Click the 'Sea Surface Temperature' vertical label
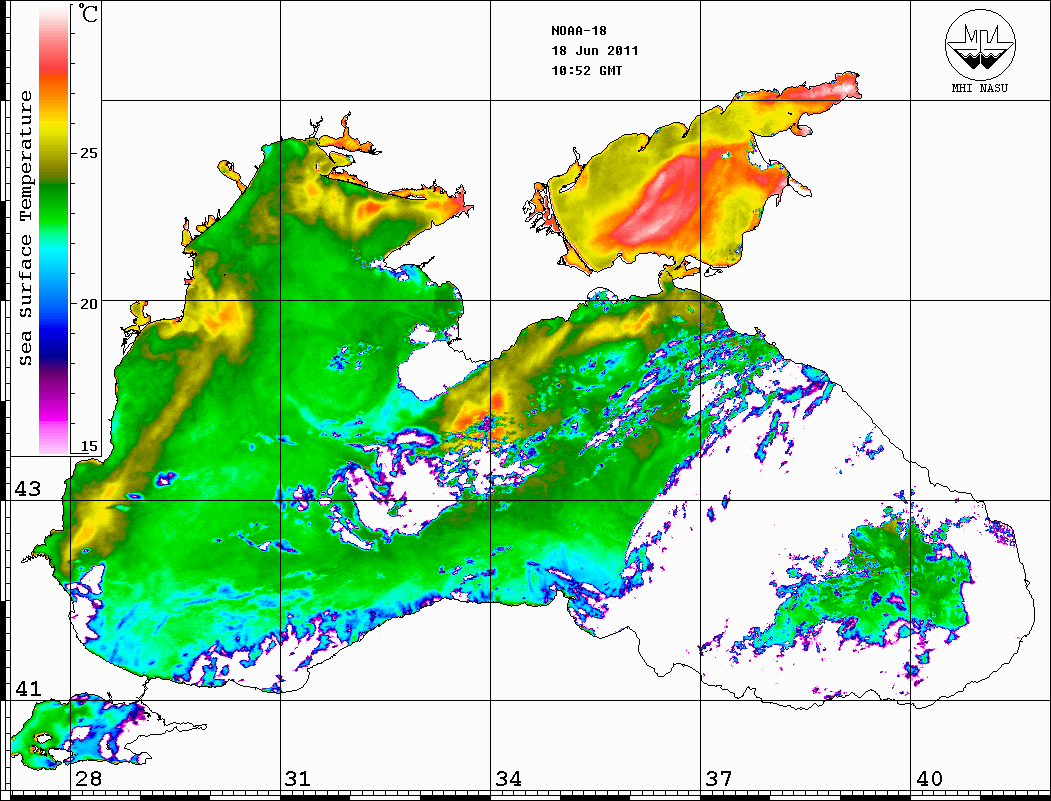1051x801 pixels. pyautogui.click(x=25, y=228)
